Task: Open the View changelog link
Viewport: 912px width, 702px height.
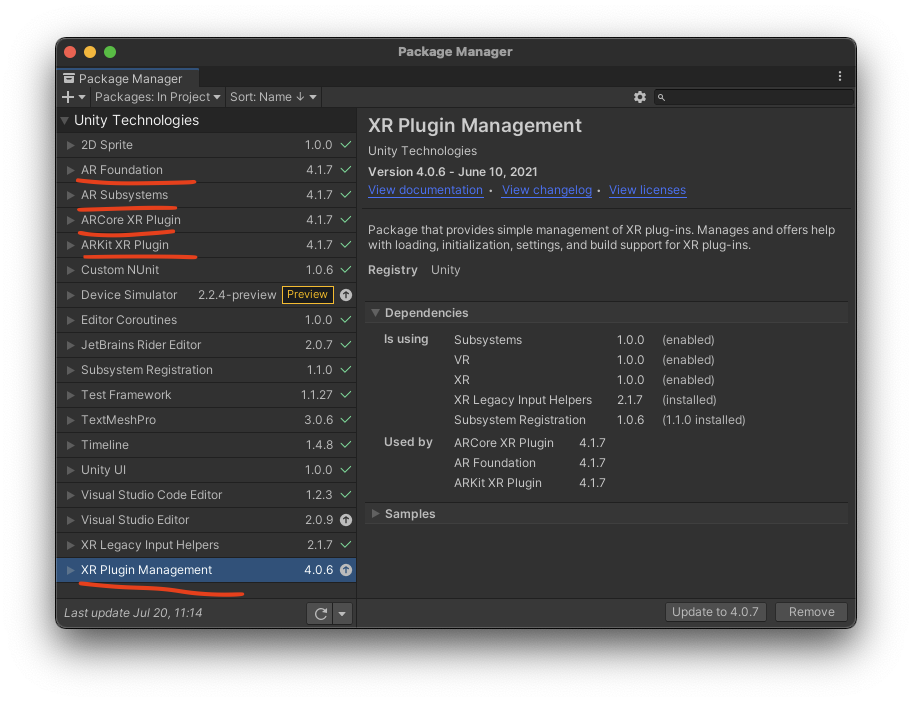Action: coord(546,190)
